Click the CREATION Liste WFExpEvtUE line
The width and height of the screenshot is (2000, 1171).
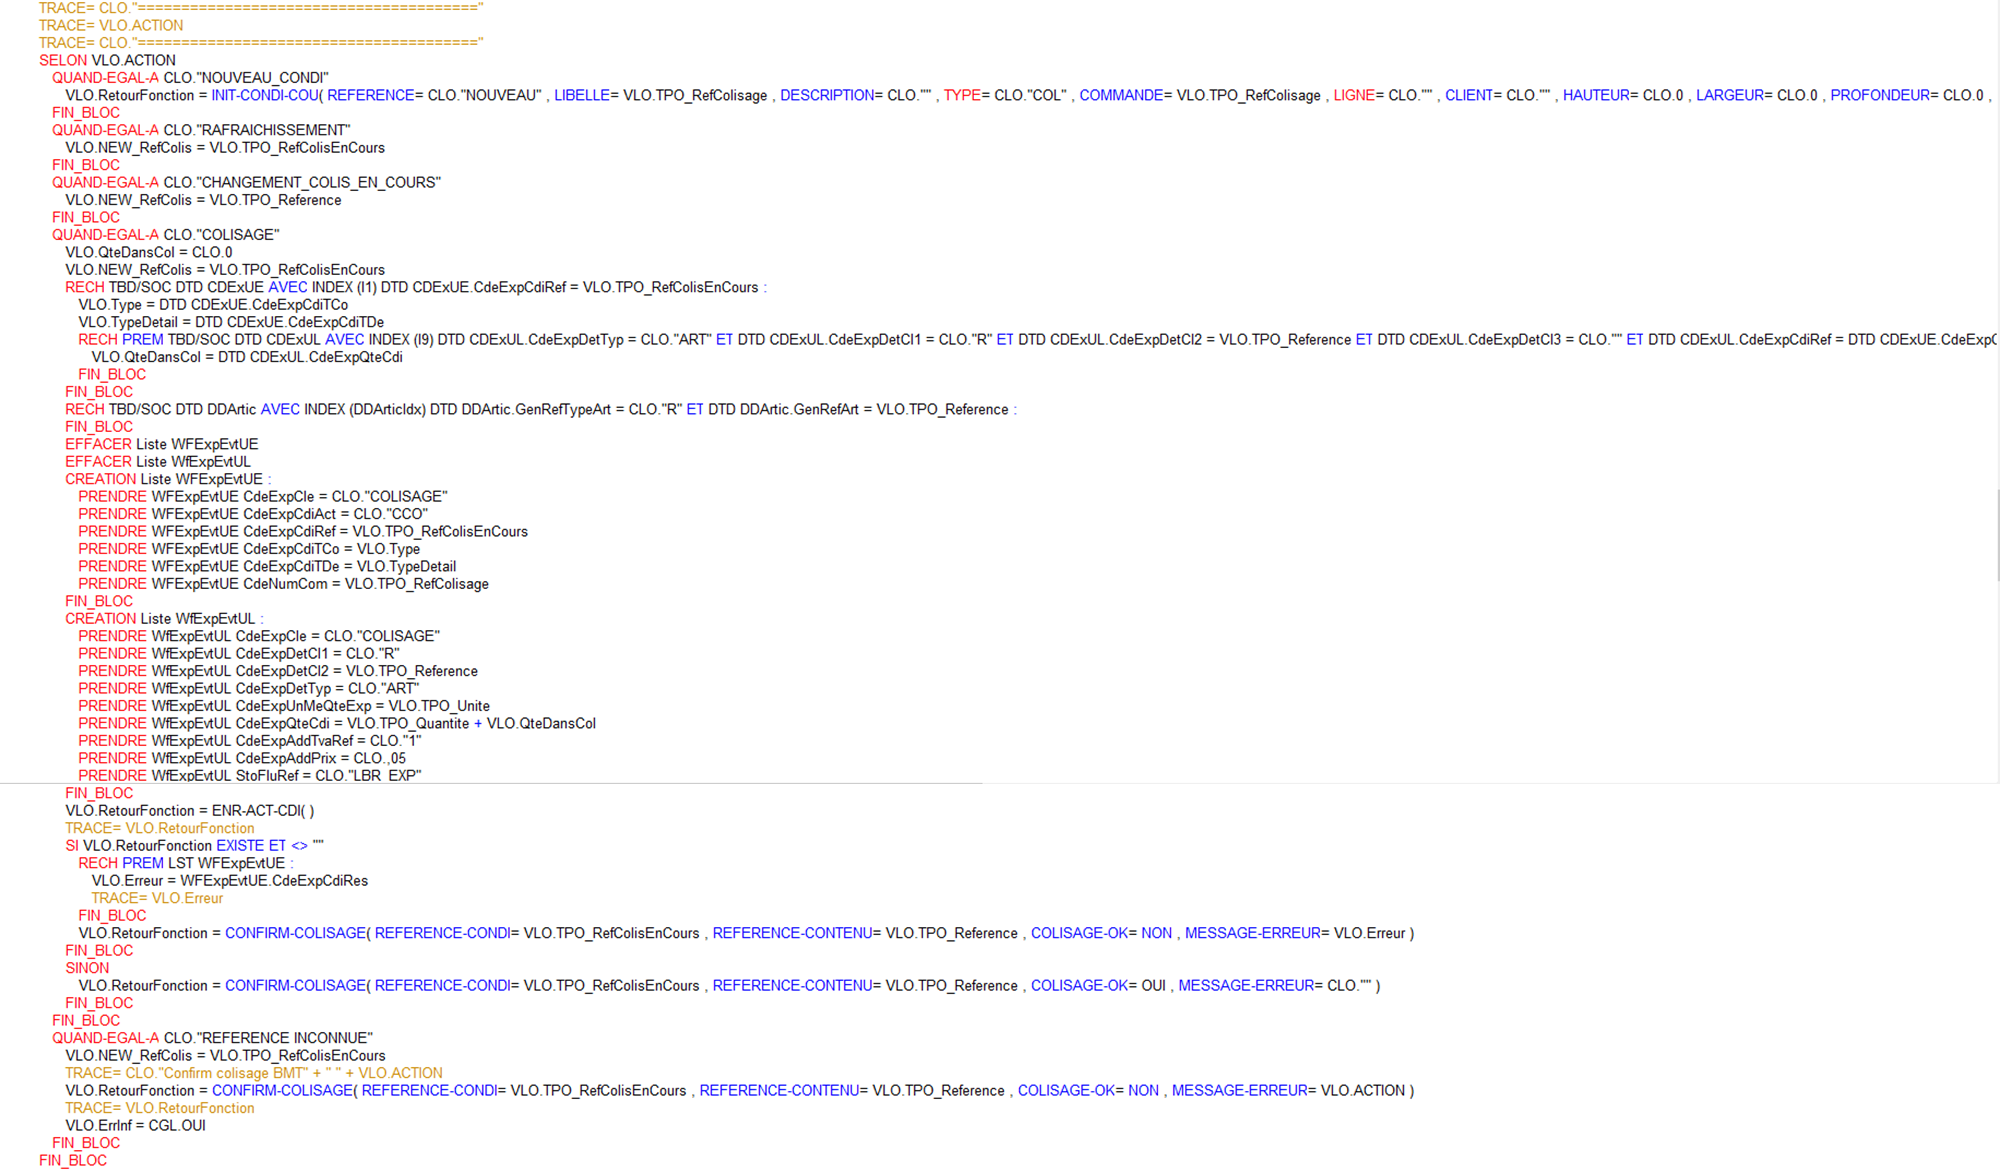tap(165, 478)
